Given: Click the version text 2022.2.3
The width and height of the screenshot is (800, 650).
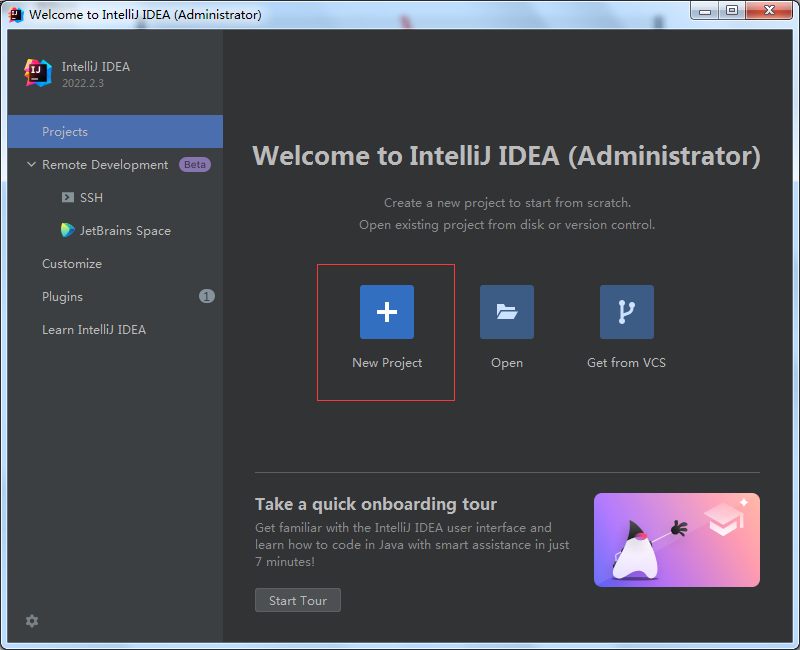Looking at the screenshot, I should (83, 83).
